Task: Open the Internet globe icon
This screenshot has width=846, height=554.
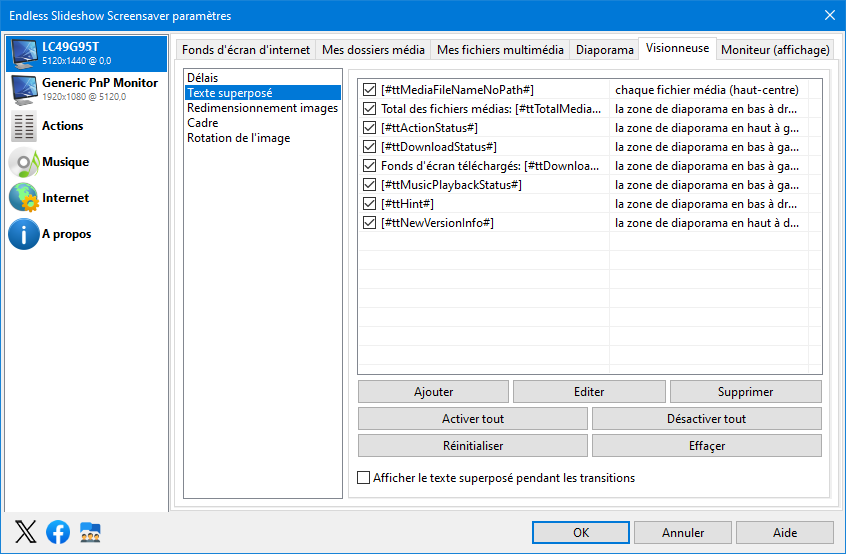Action: point(24,198)
